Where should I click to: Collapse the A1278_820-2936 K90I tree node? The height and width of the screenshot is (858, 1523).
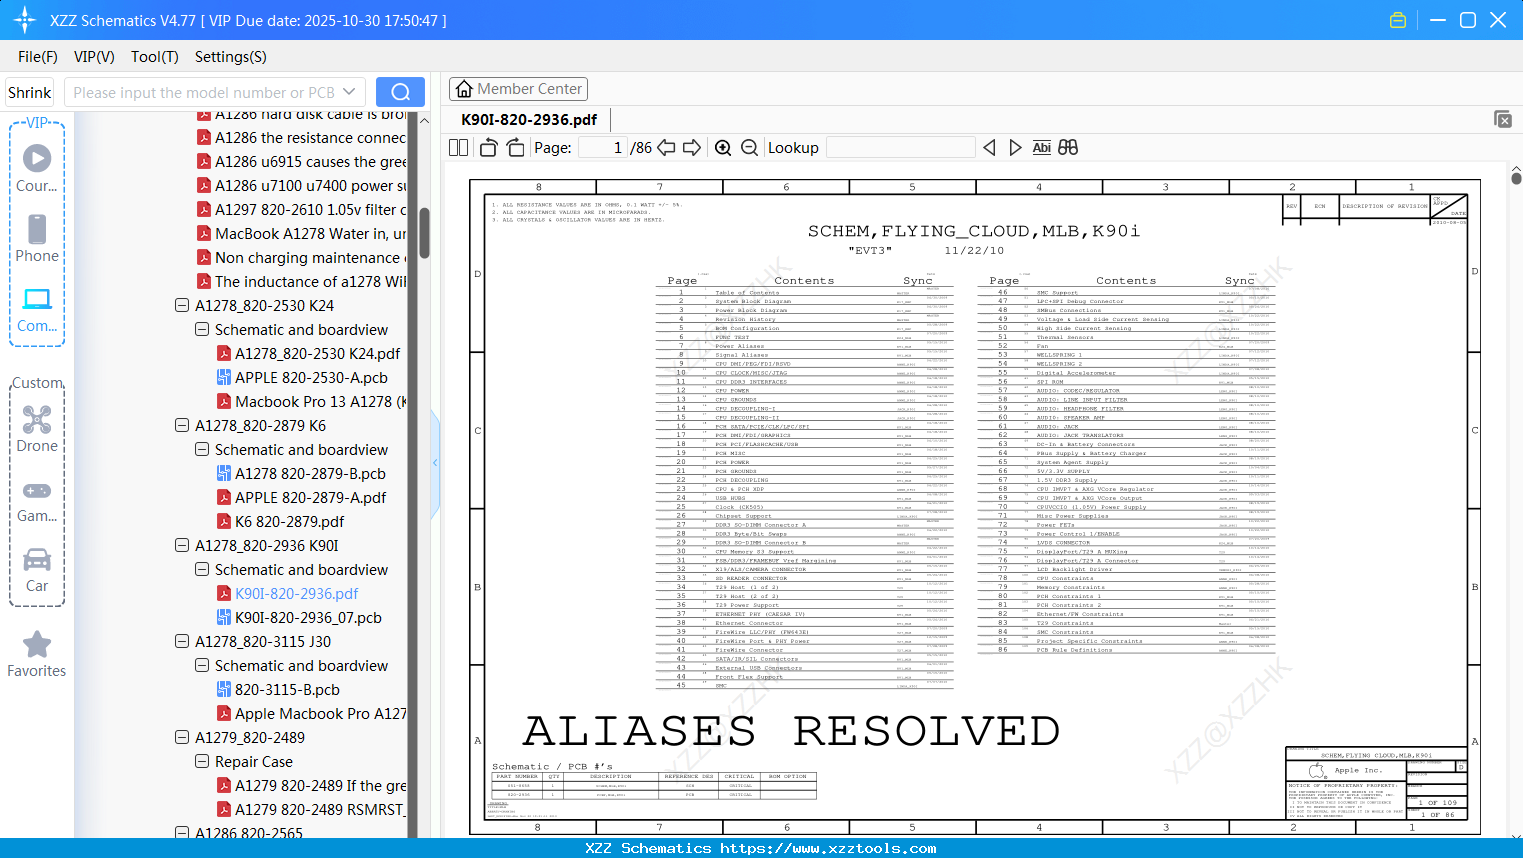[182, 546]
